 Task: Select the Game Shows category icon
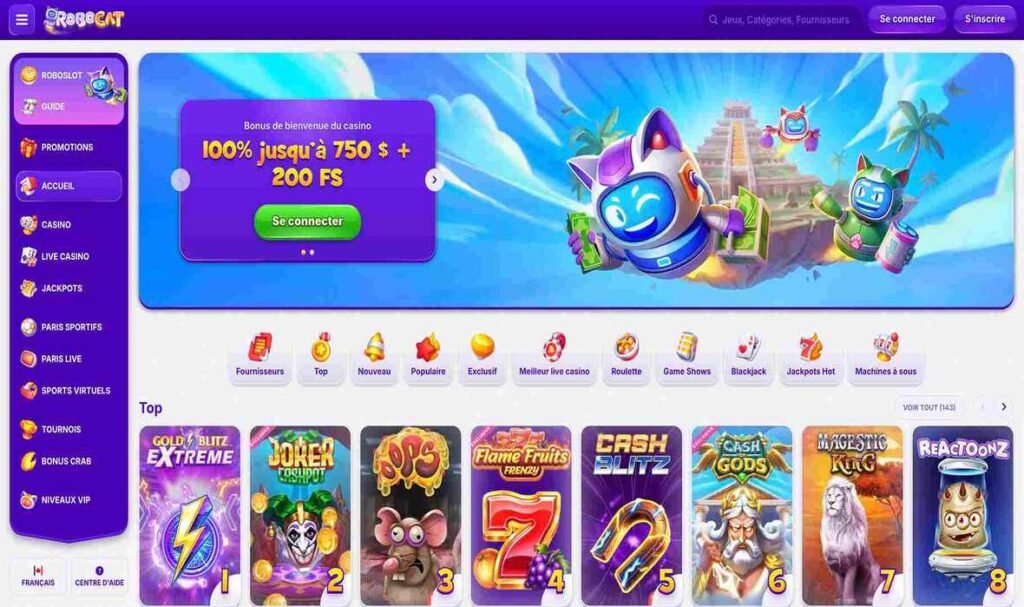pyautogui.click(x=687, y=347)
